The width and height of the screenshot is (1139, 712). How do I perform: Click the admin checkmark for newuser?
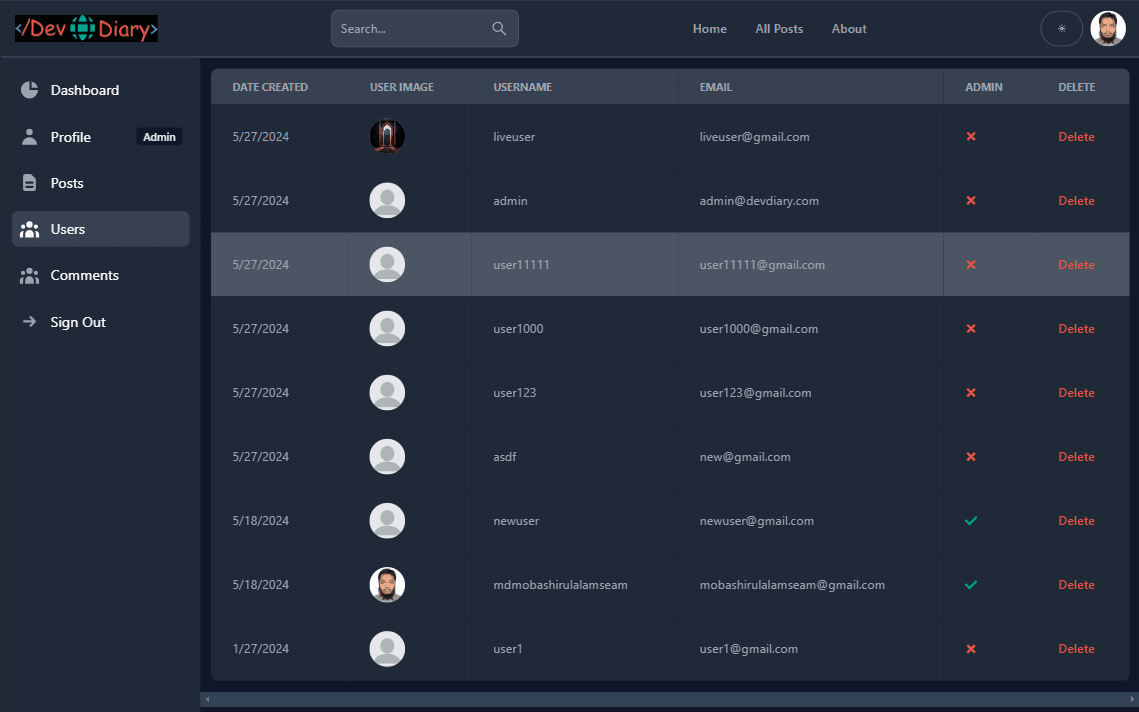point(970,521)
